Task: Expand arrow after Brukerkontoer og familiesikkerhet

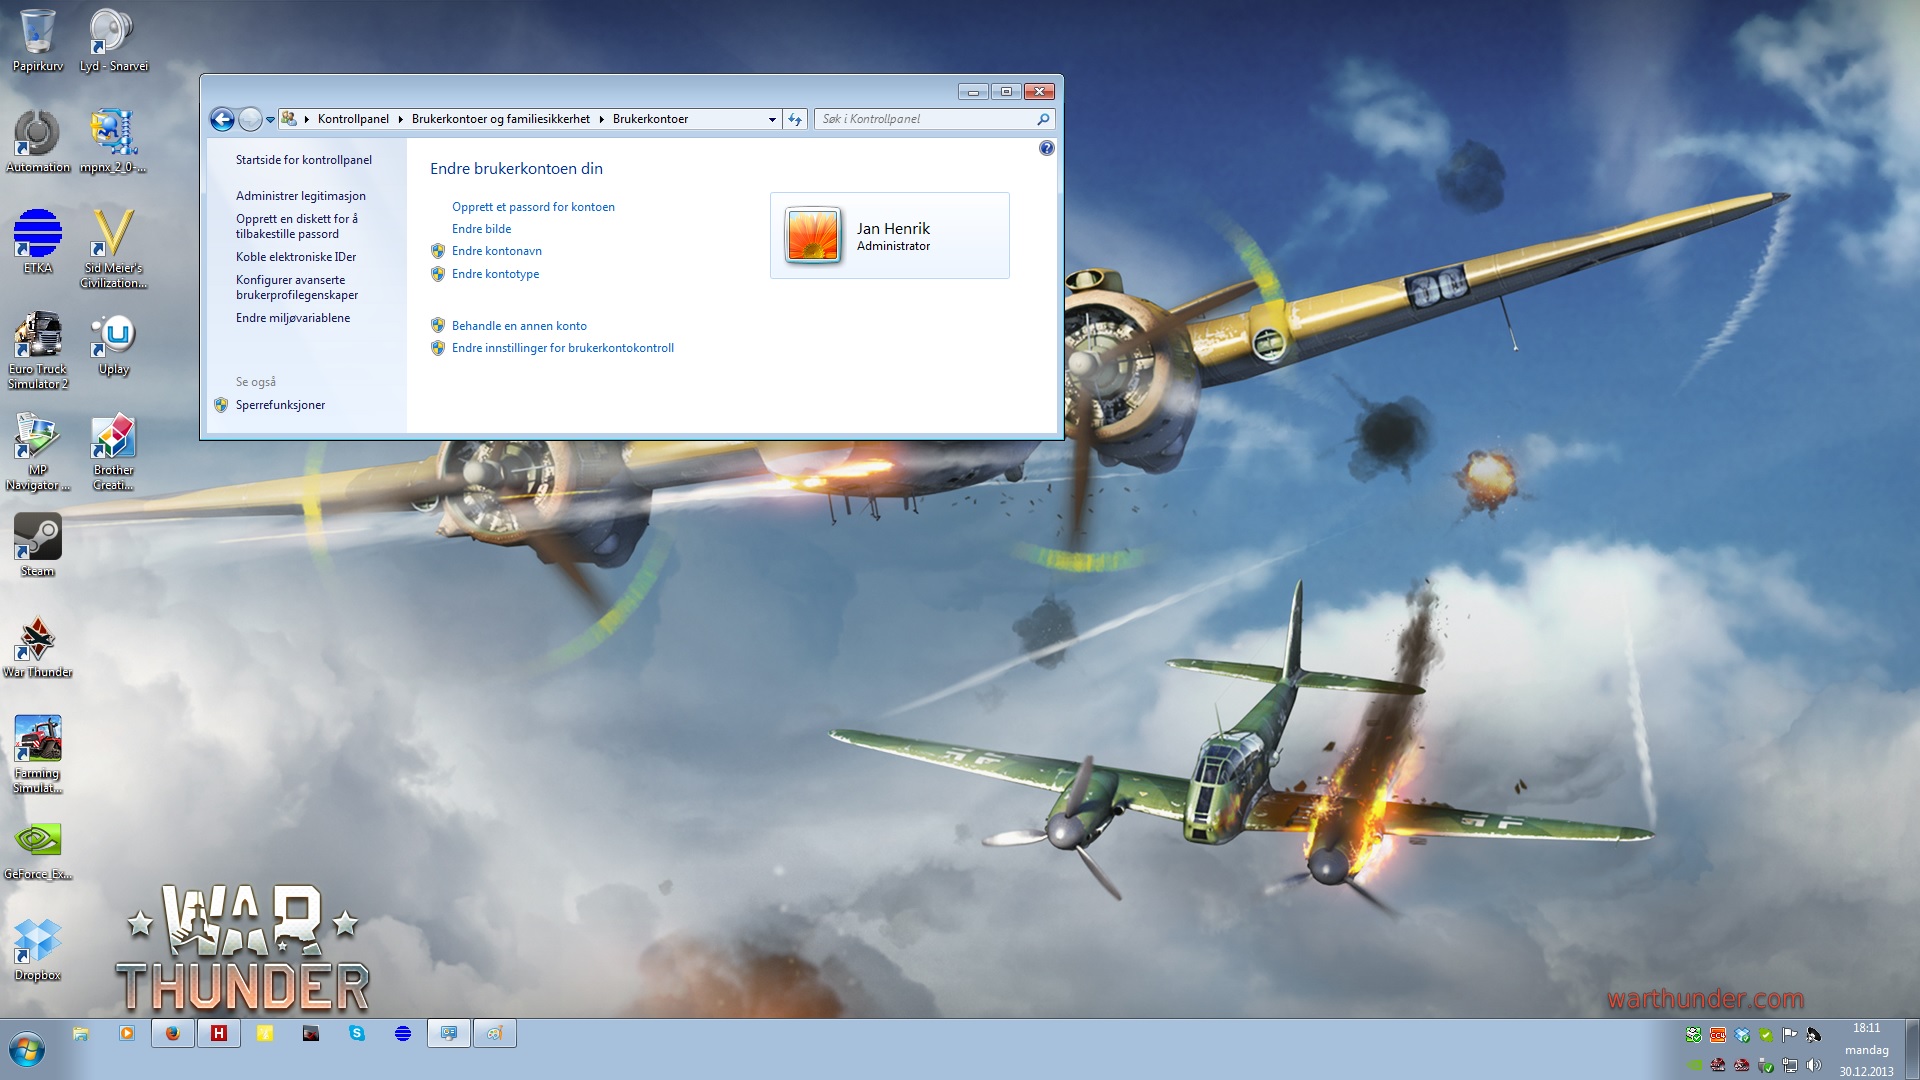Action: pyautogui.click(x=601, y=119)
